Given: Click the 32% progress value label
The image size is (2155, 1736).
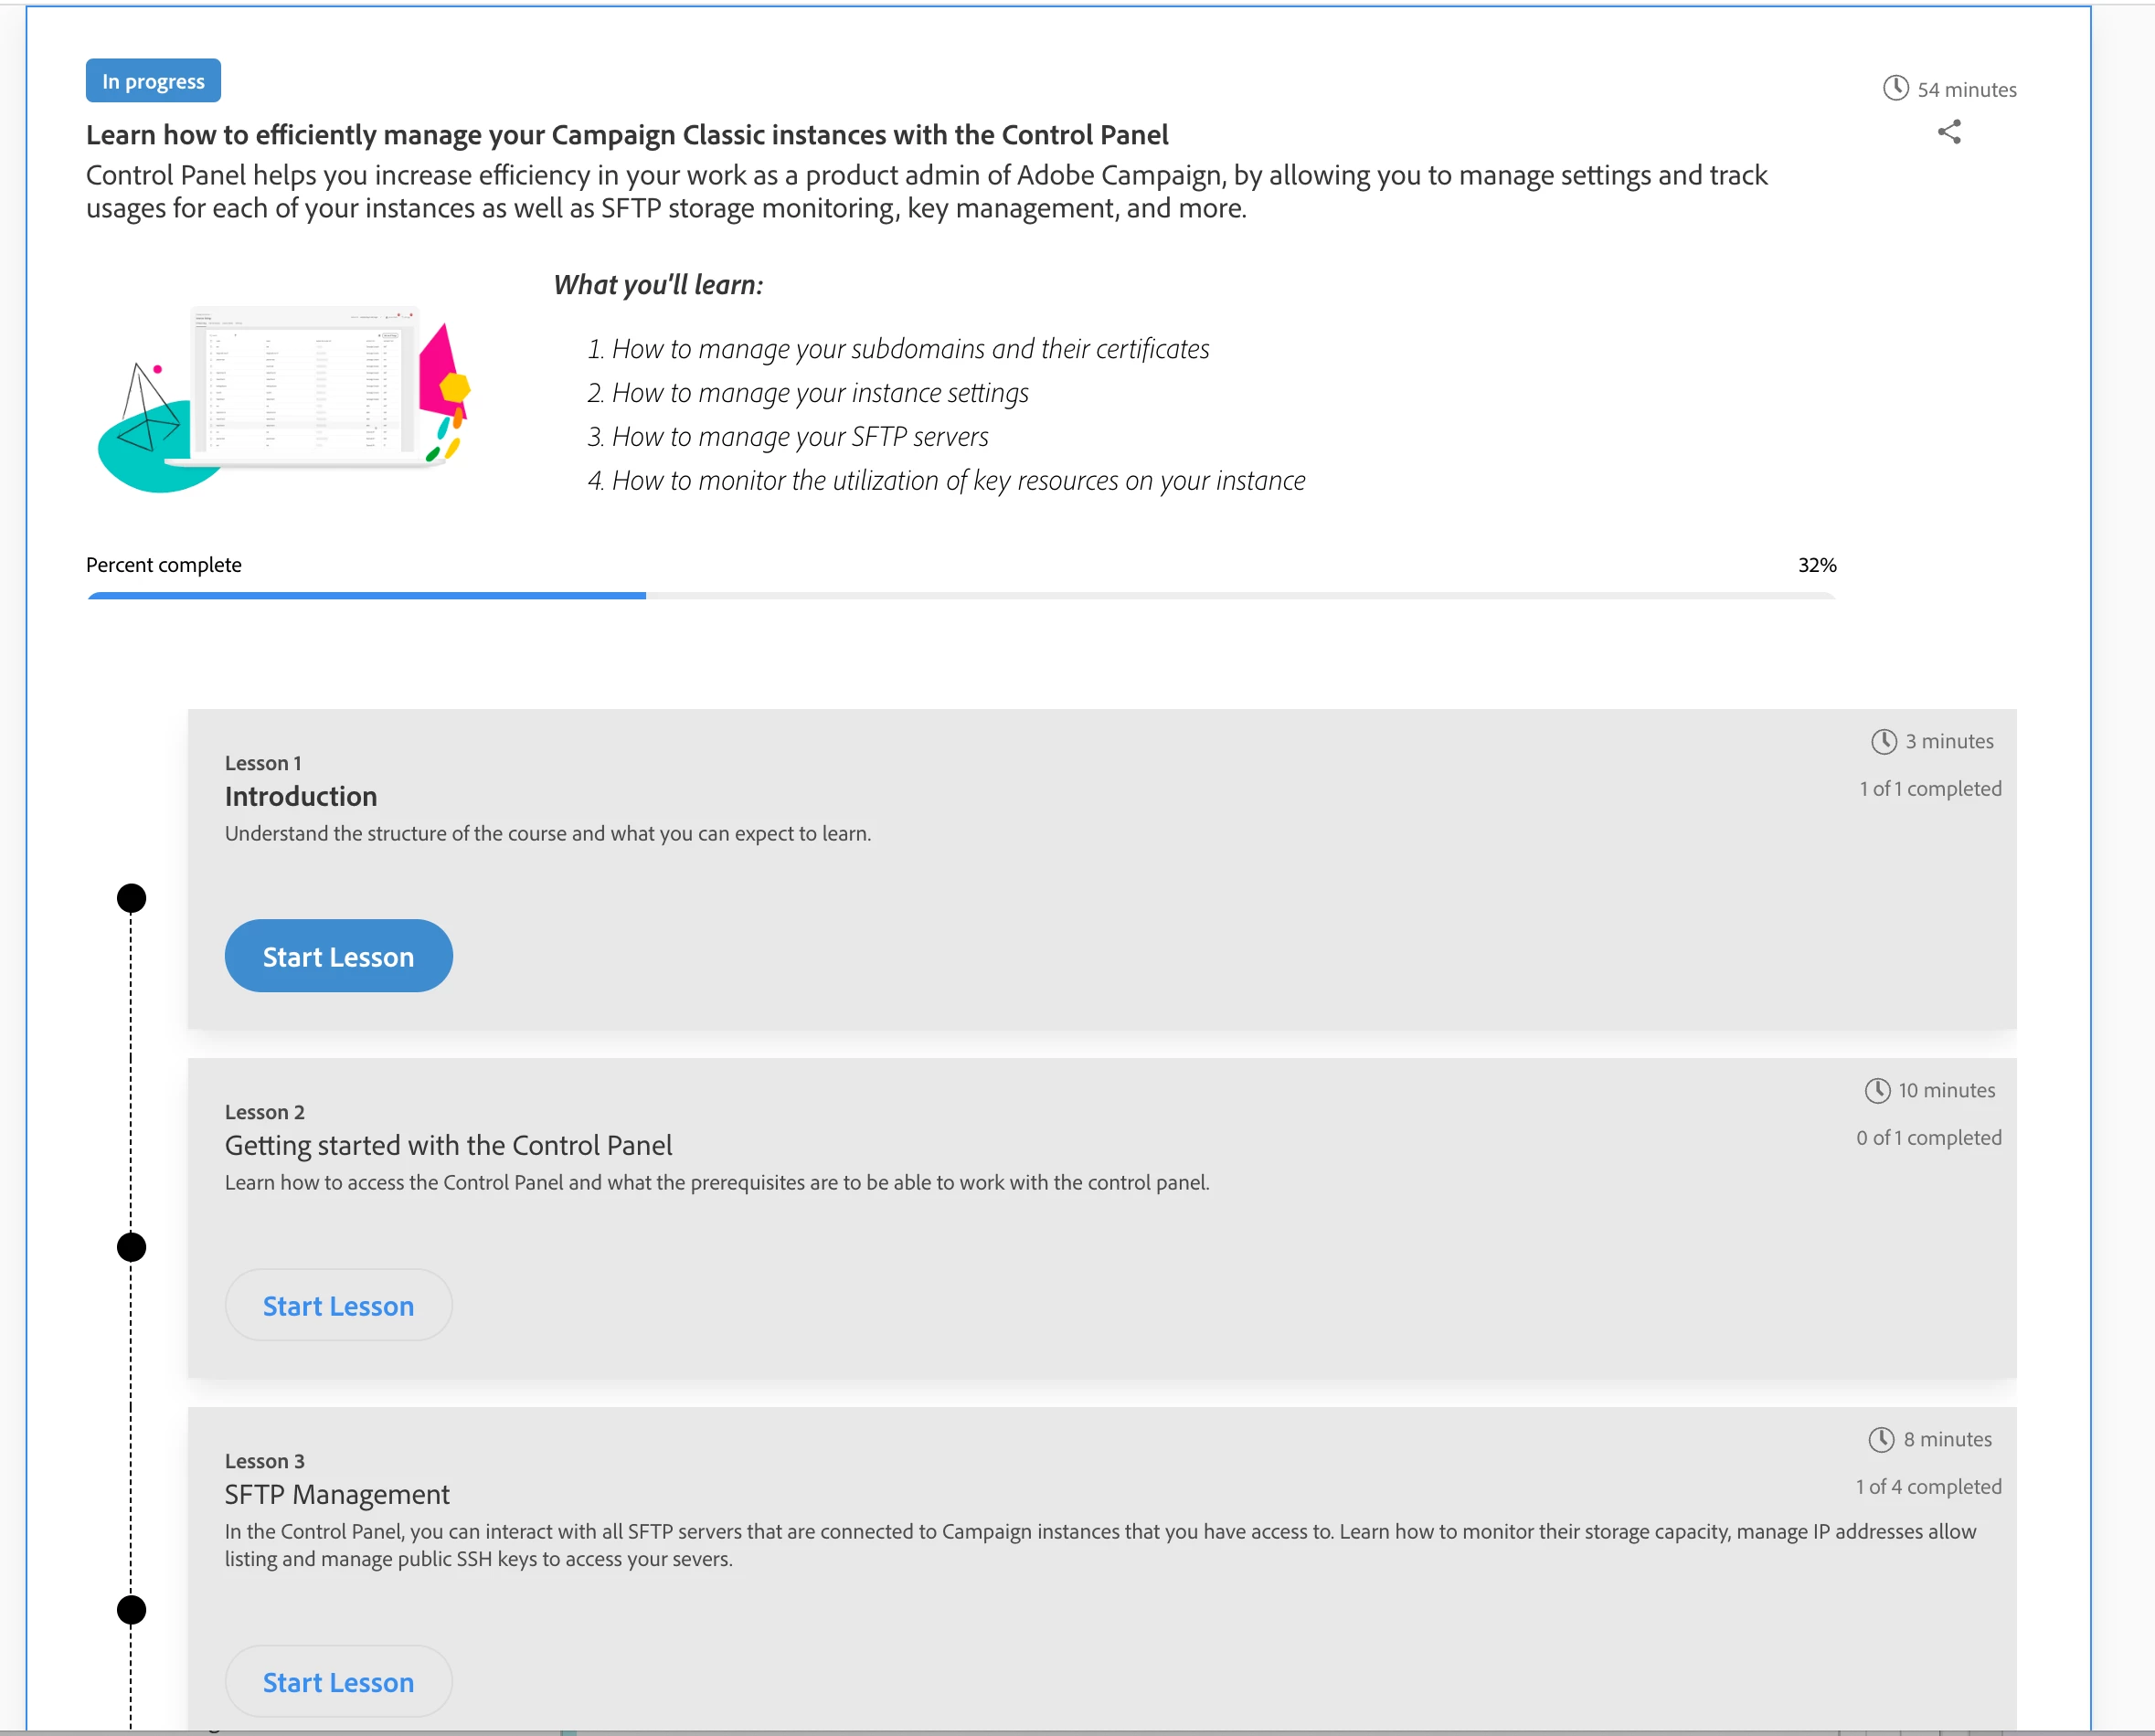Looking at the screenshot, I should point(1817,565).
